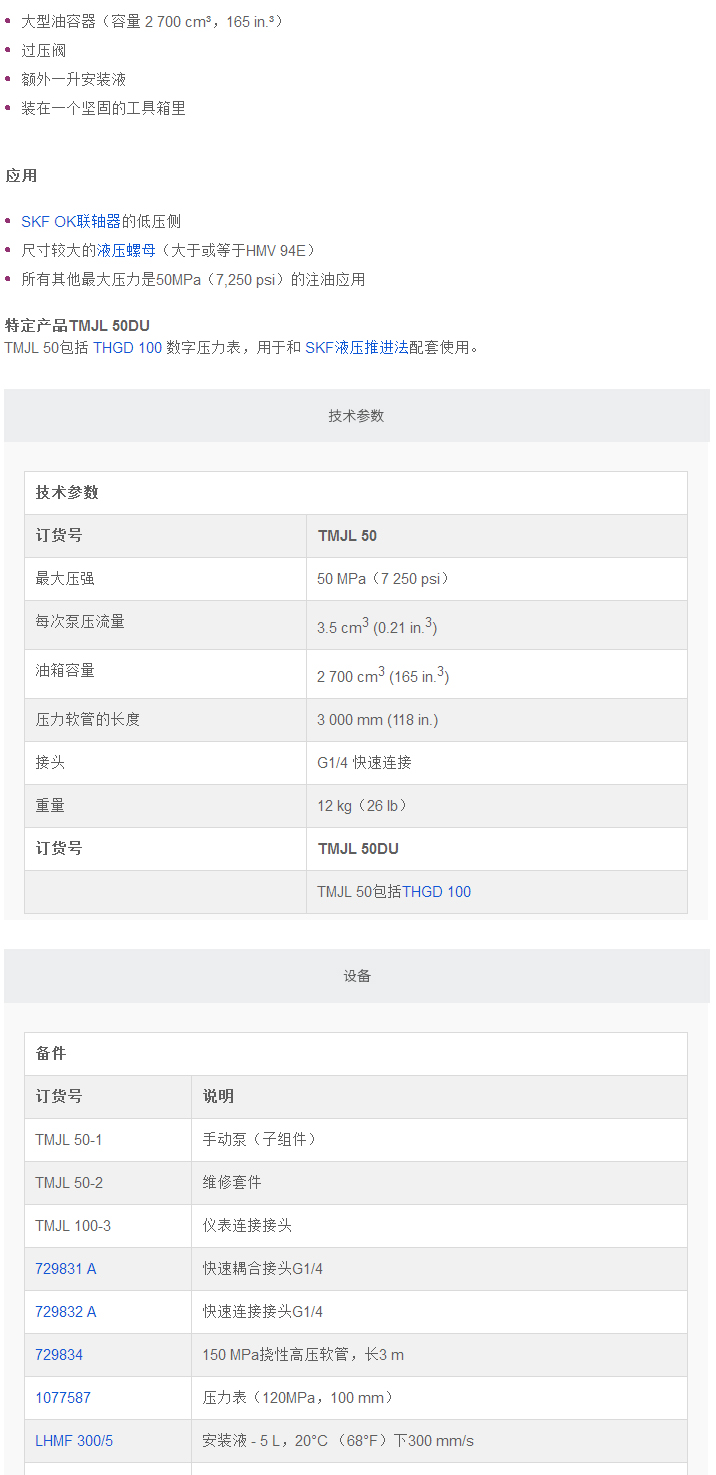Follow the SKF液压推进法 link
Image resolution: width=716 pixels, height=1475 pixels.
tap(356, 347)
